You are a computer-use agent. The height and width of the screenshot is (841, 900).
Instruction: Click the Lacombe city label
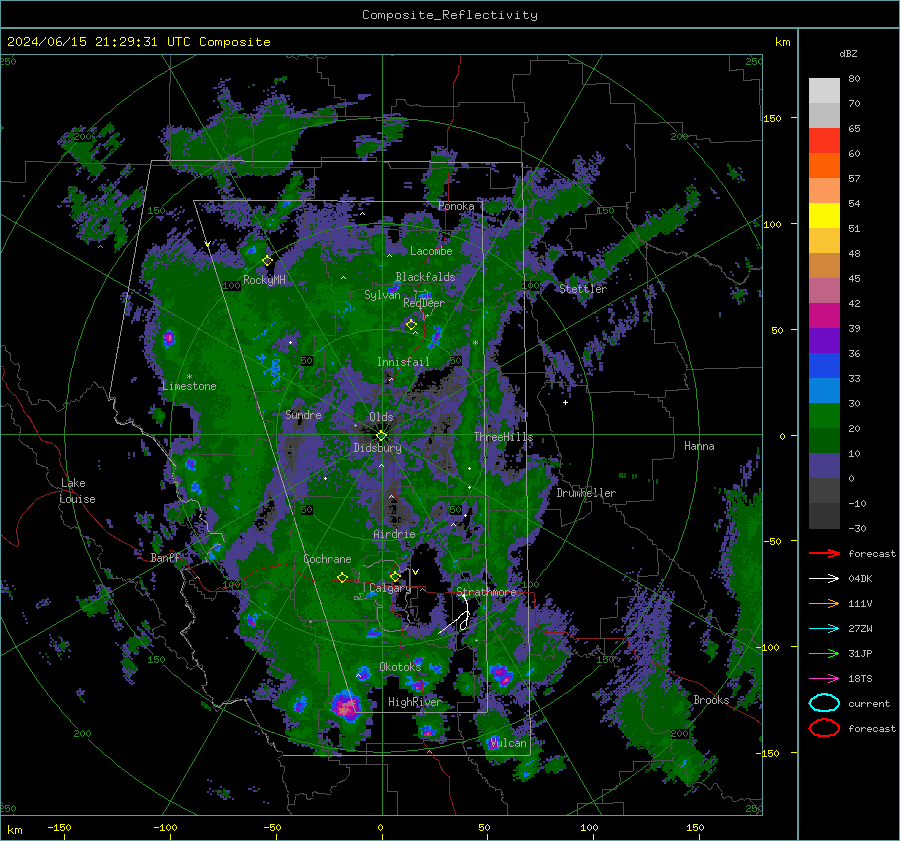coord(431,251)
